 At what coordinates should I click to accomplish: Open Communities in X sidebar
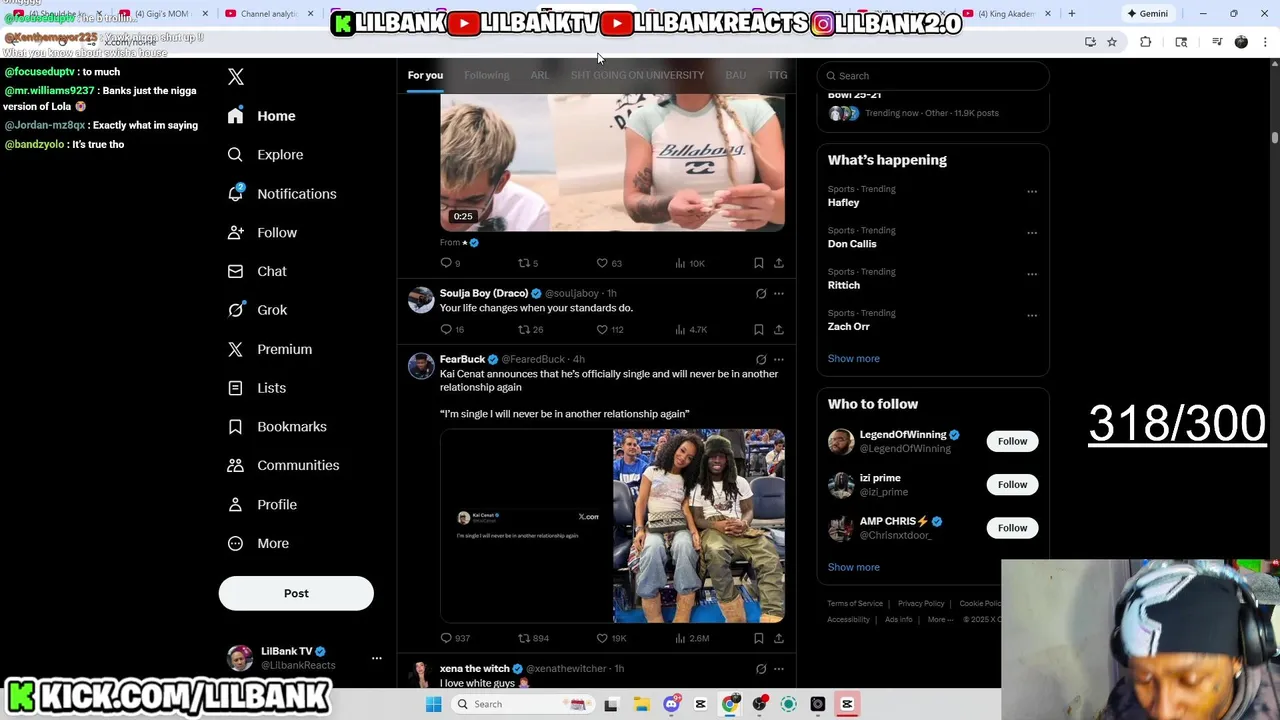click(x=283, y=466)
